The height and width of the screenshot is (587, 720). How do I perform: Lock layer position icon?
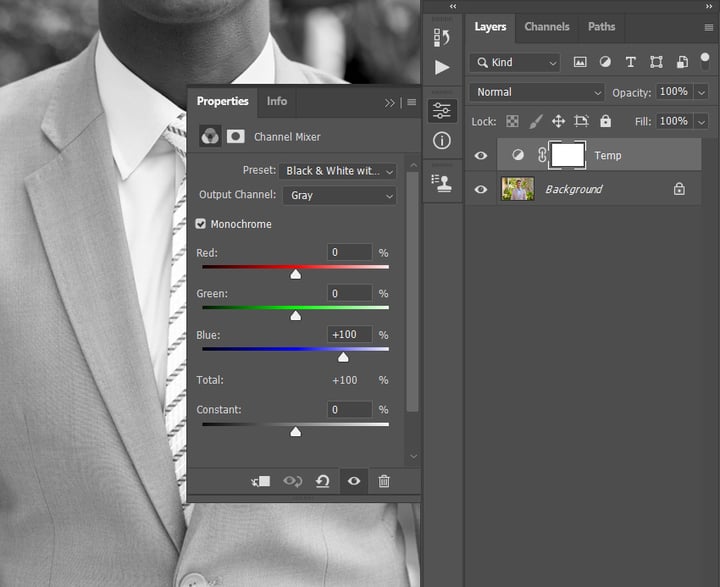pyautogui.click(x=558, y=121)
